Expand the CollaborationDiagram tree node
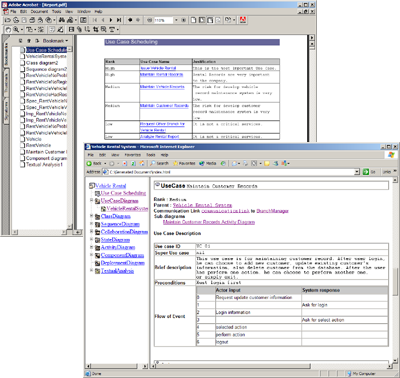The width and height of the screenshot is (400, 378). point(92,231)
